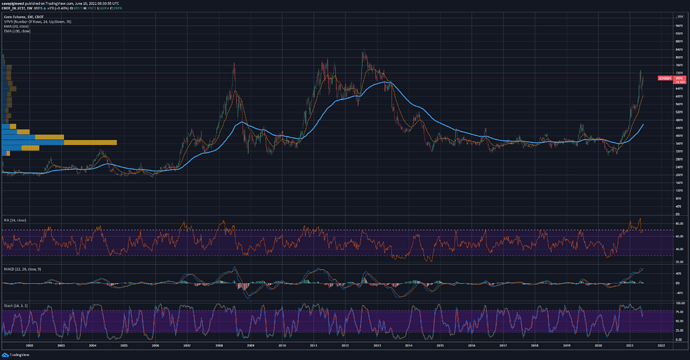This screenshot has width=690, height=360.
Task: Click the longest yellow volume profile bar
Action: tap(90, 143)
